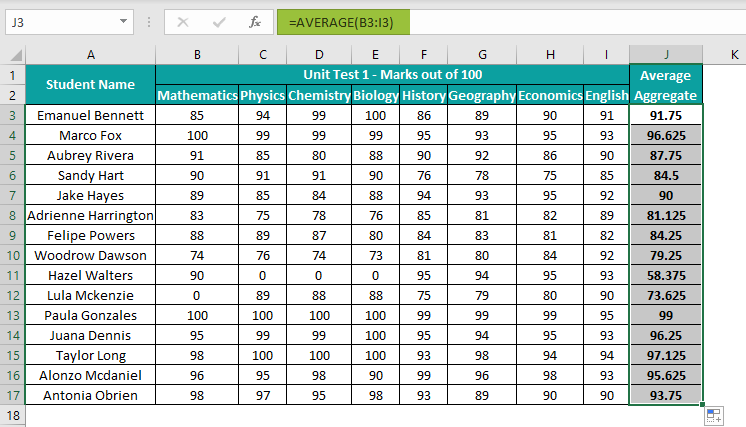Screen dimensions: 746x427
Task: Select the Adrienne Harrington name cell
Action: [x=90, y=215]
